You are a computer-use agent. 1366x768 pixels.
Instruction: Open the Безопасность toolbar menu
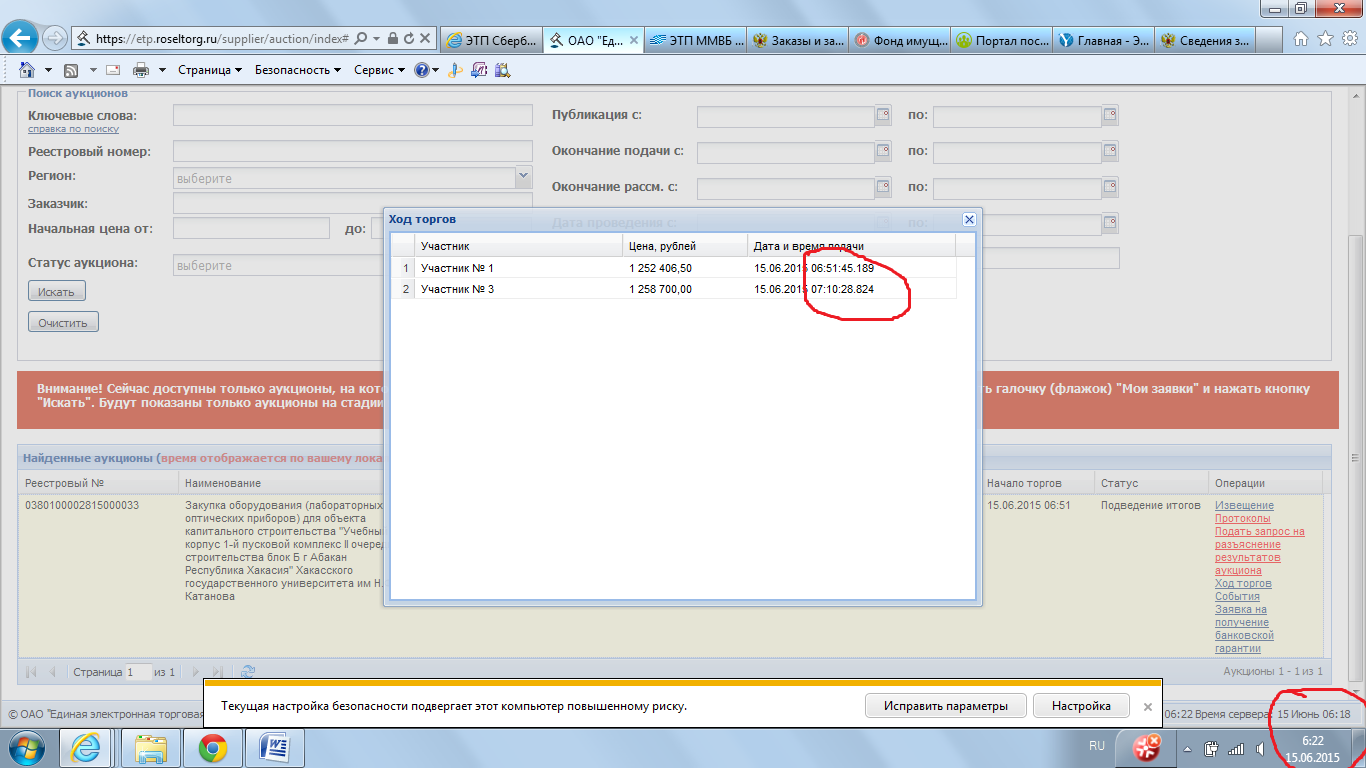(297, 70)
